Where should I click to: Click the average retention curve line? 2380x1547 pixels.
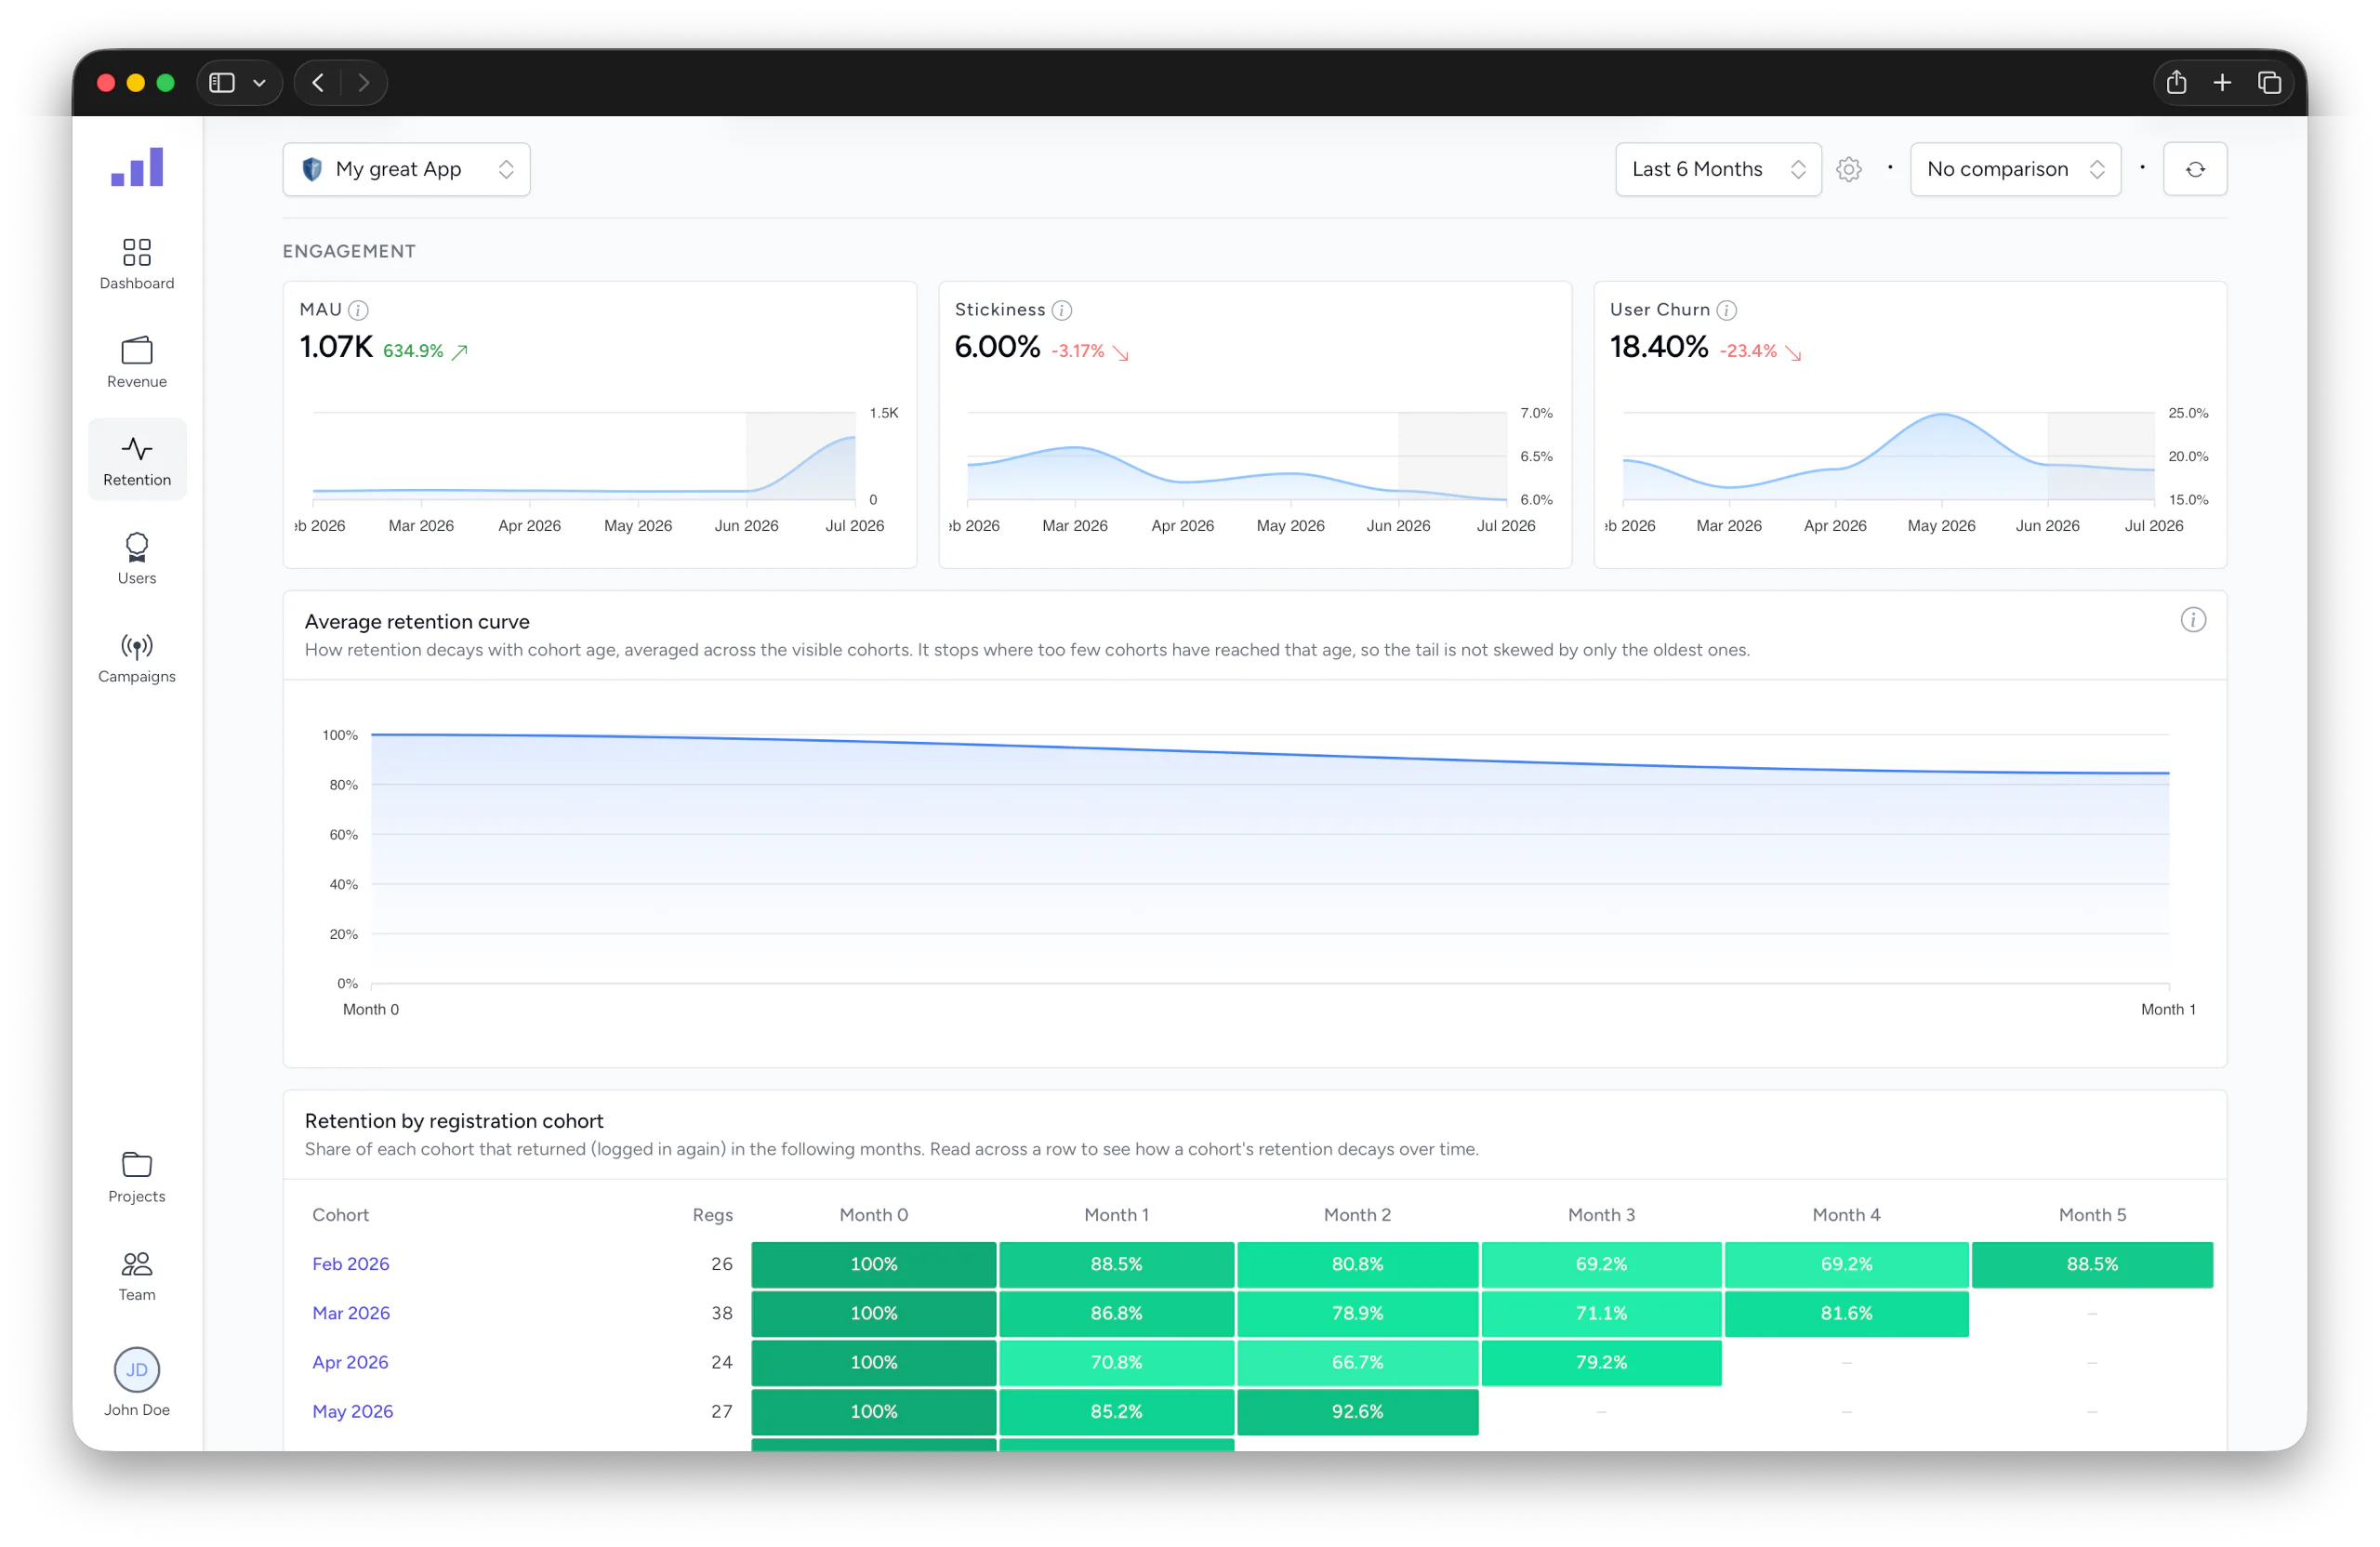1270,752
